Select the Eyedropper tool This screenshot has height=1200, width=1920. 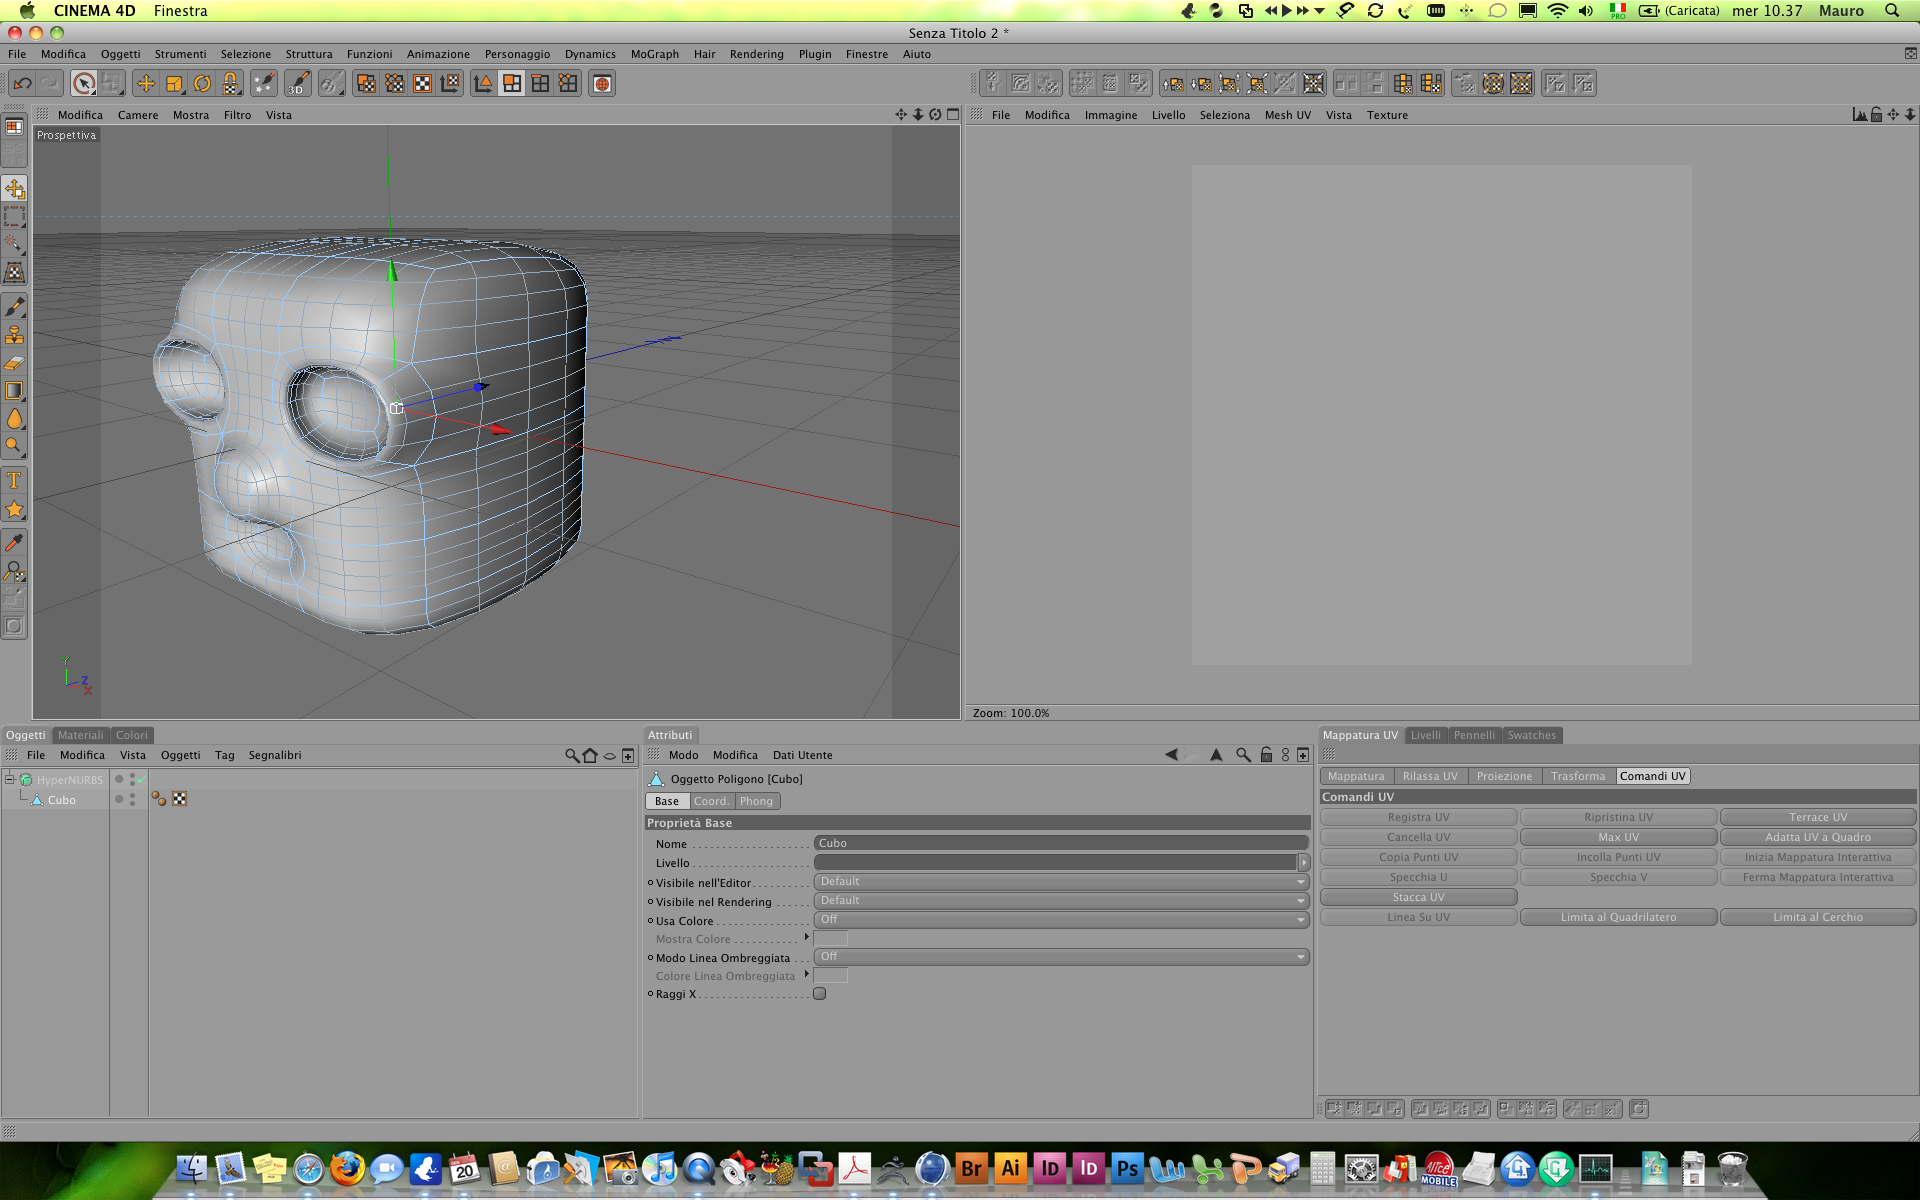(x=14, y=543)
